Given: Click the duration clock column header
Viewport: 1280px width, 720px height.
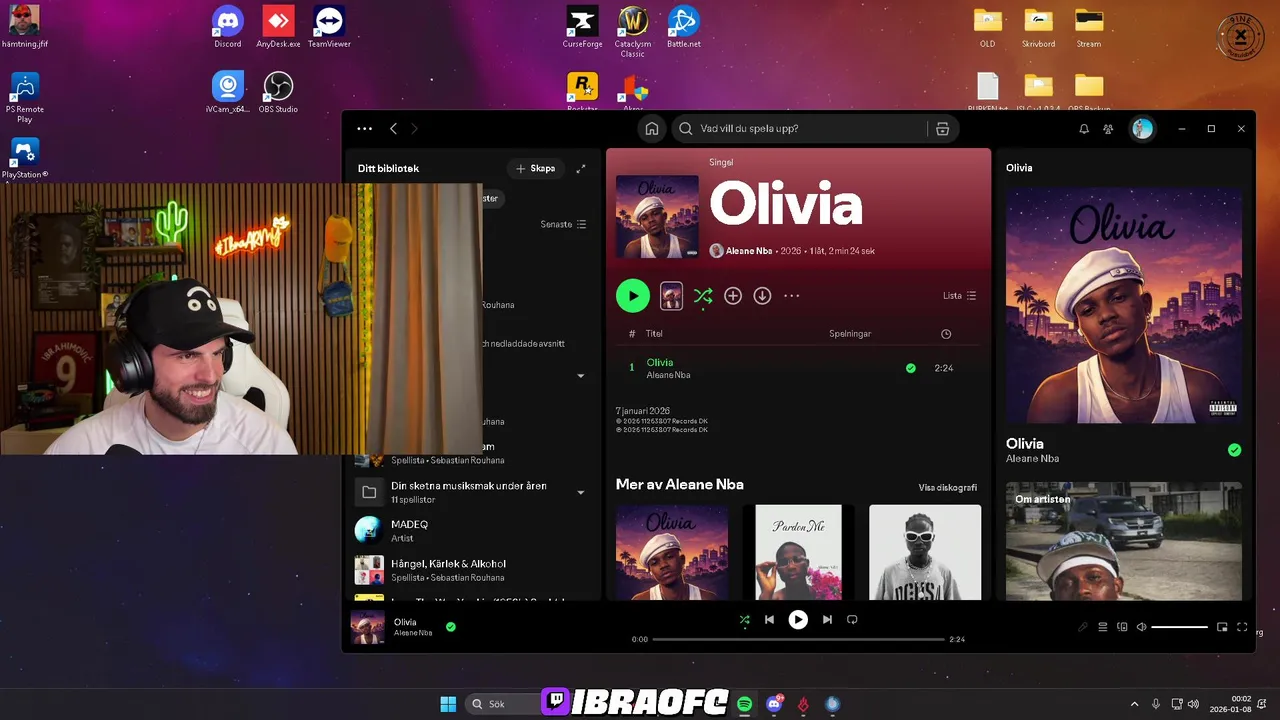Looking at the screenshot, I should (946, 334).
